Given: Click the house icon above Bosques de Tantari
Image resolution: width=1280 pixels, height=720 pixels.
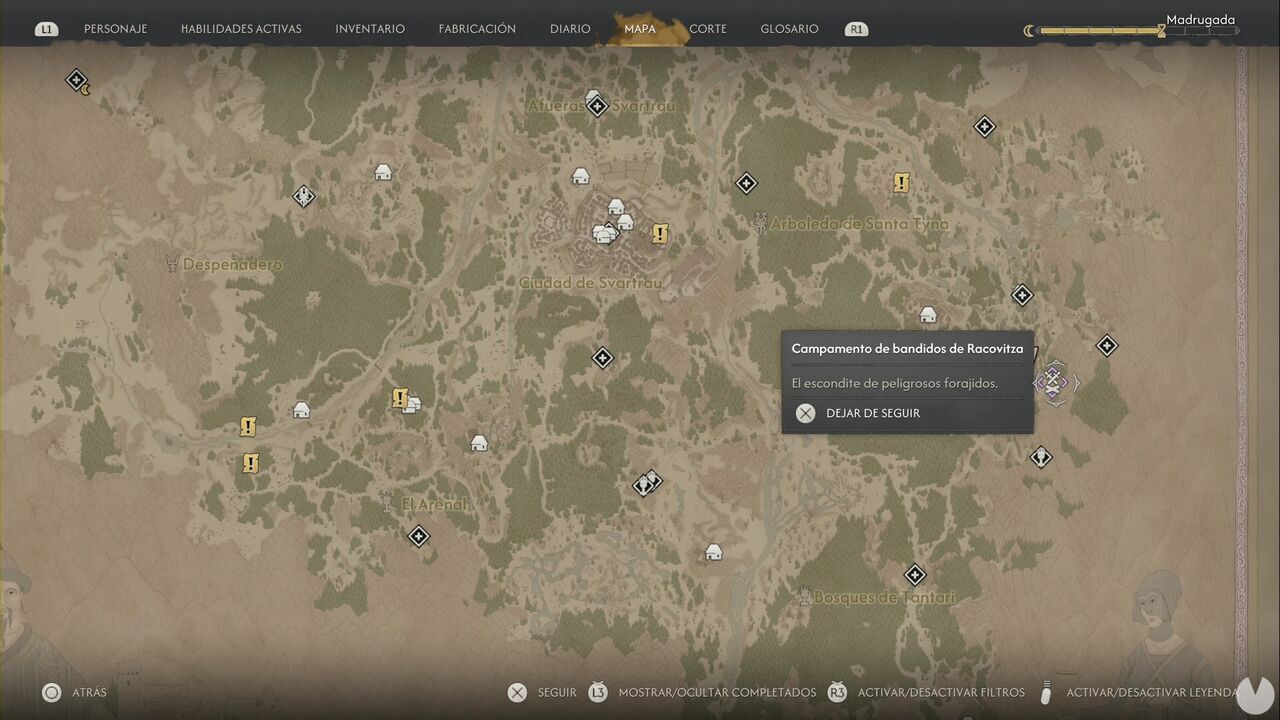Looking at the screenshot, I should (x=713, y=552).
